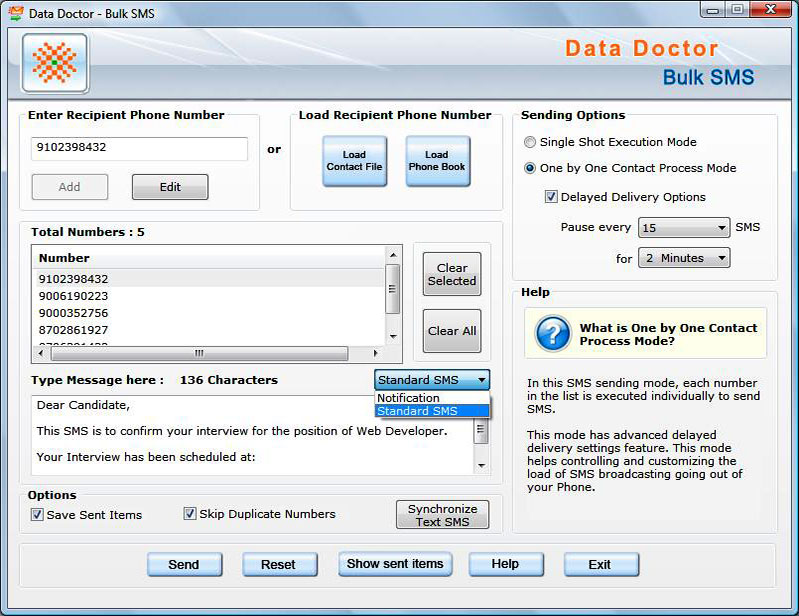Open the Pause every 15 SMS dropdown

pyautogui.click(x=683, y=228)
